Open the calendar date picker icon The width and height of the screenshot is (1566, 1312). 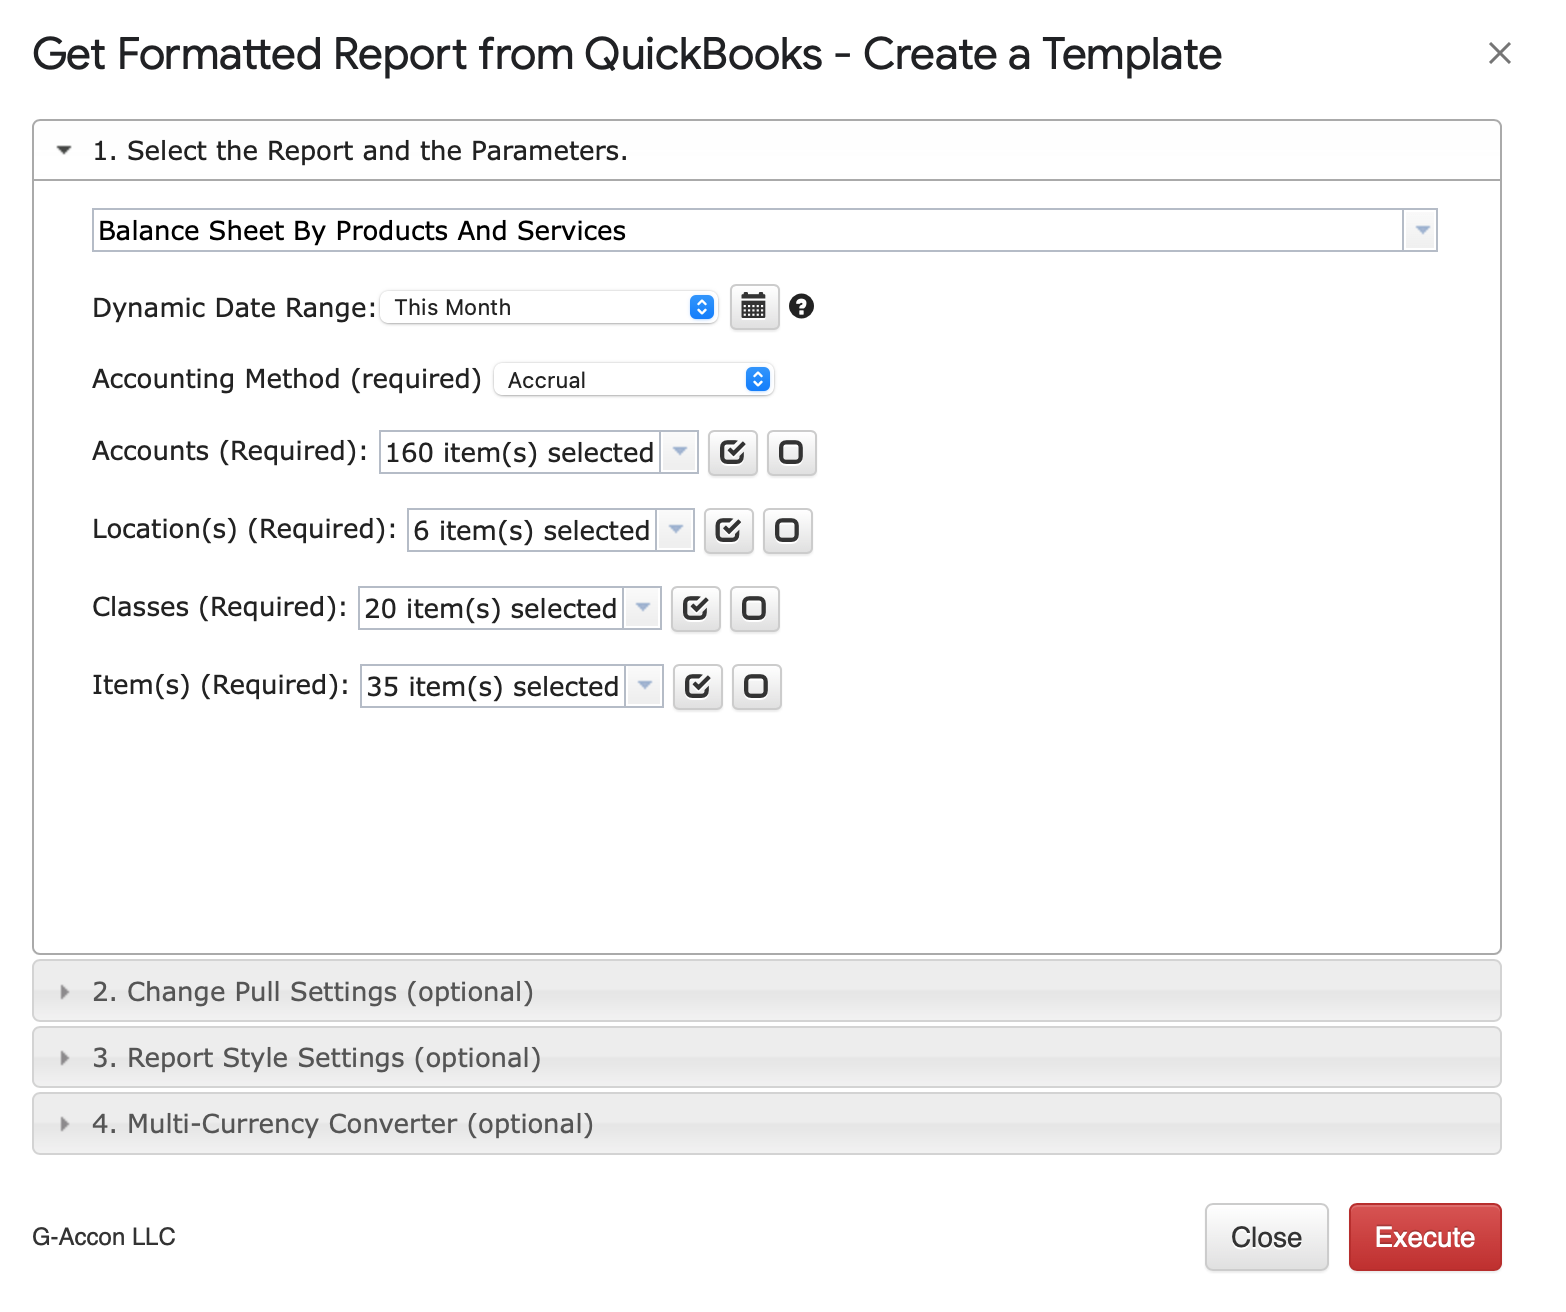pos(754,307)
